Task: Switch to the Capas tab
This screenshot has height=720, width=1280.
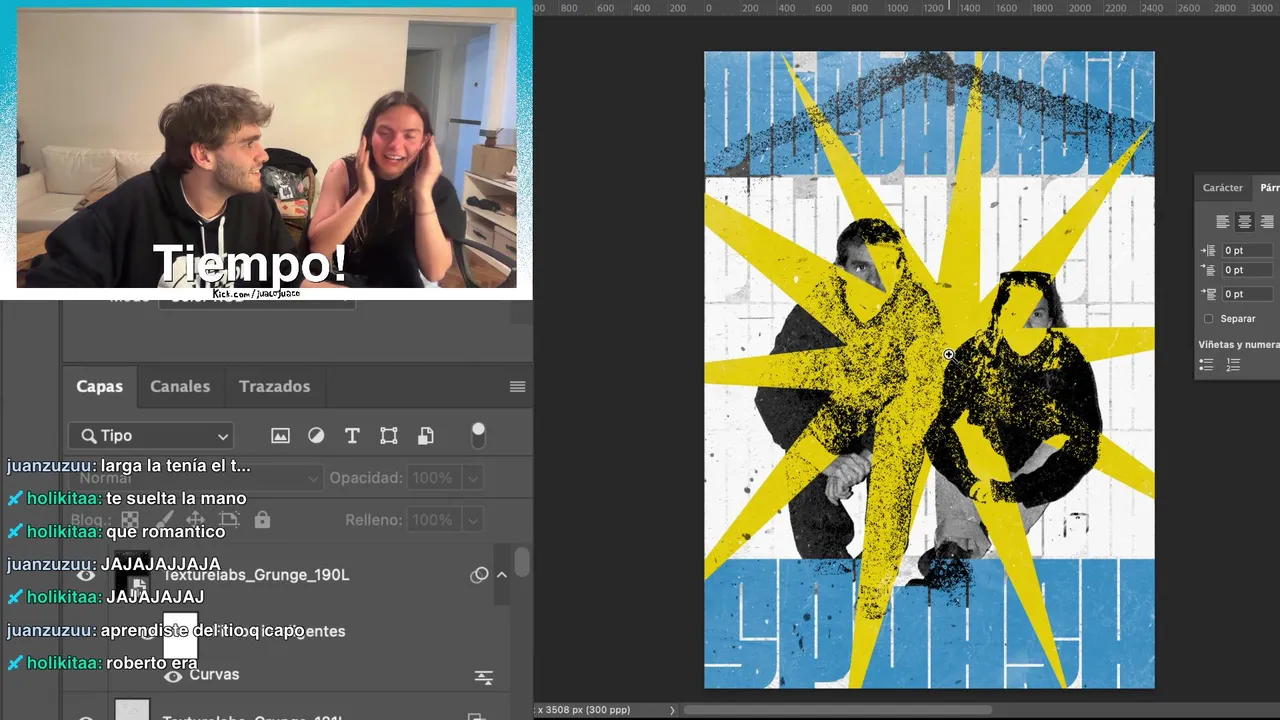Action: (100, 386)
